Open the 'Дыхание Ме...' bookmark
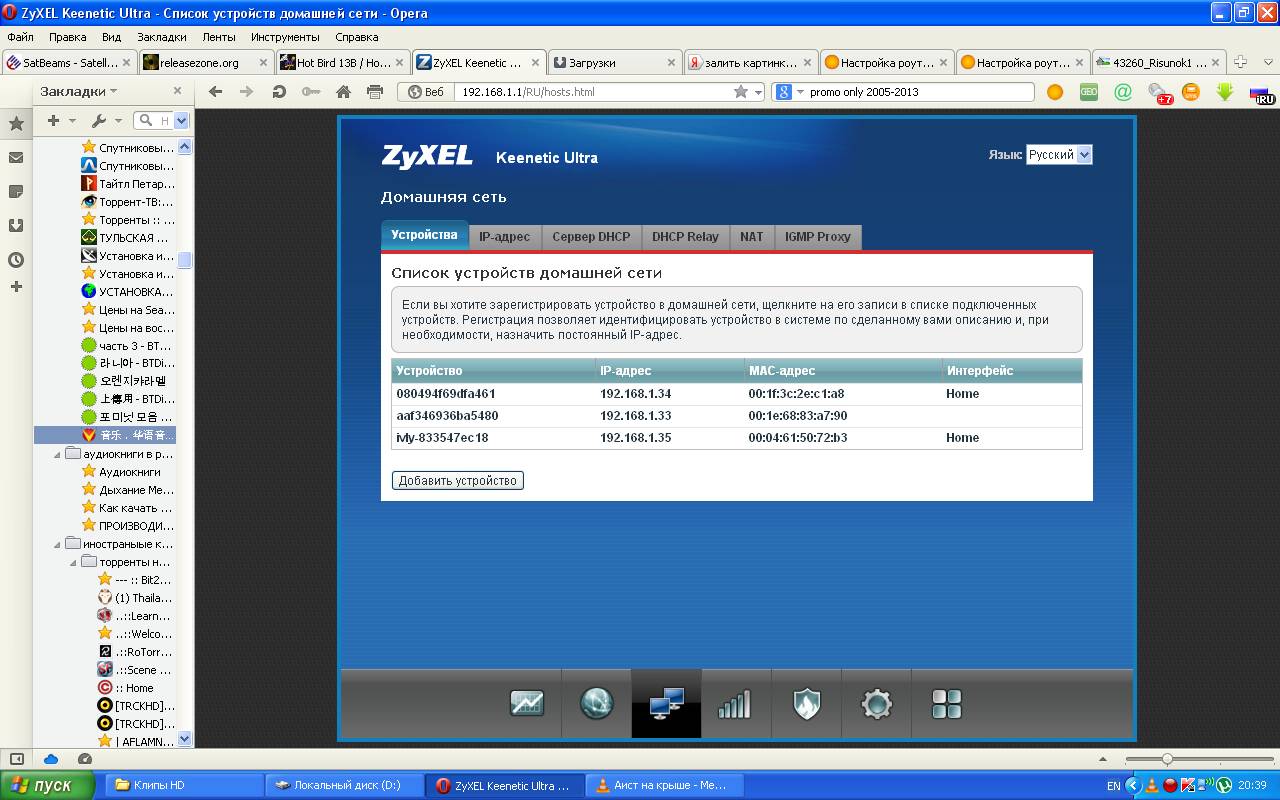Screen dimensions: 1280x800 pos(136,490)
